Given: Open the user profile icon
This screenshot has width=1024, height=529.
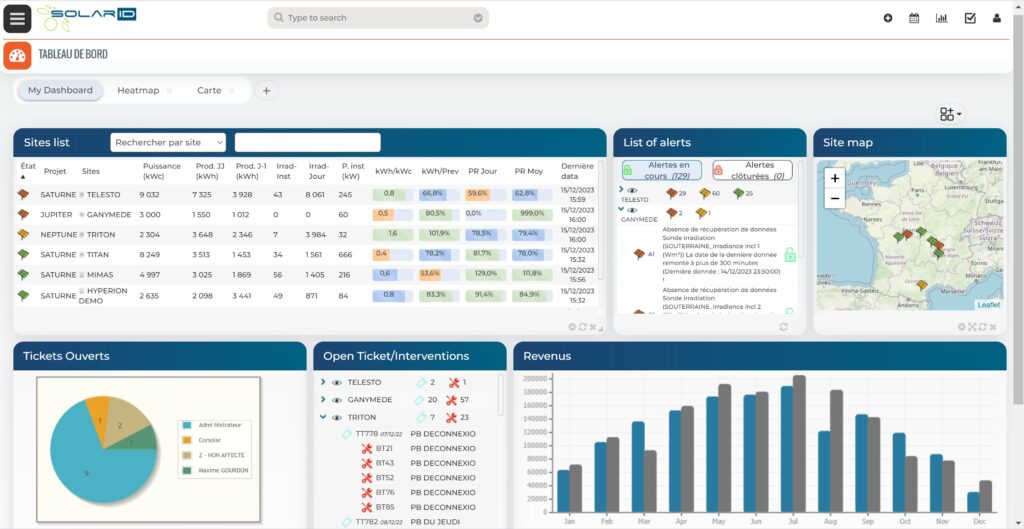Looking at the screenshot, I should [997, 18].
